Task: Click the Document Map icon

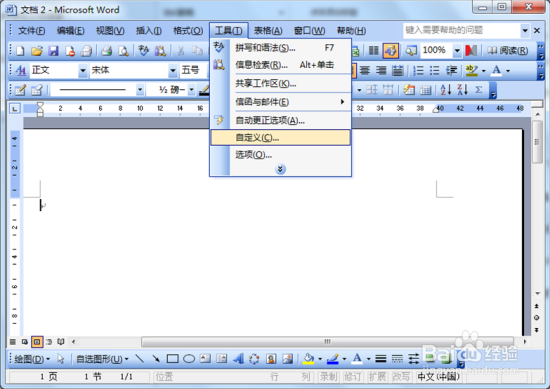Action: (x=410, y=51)
